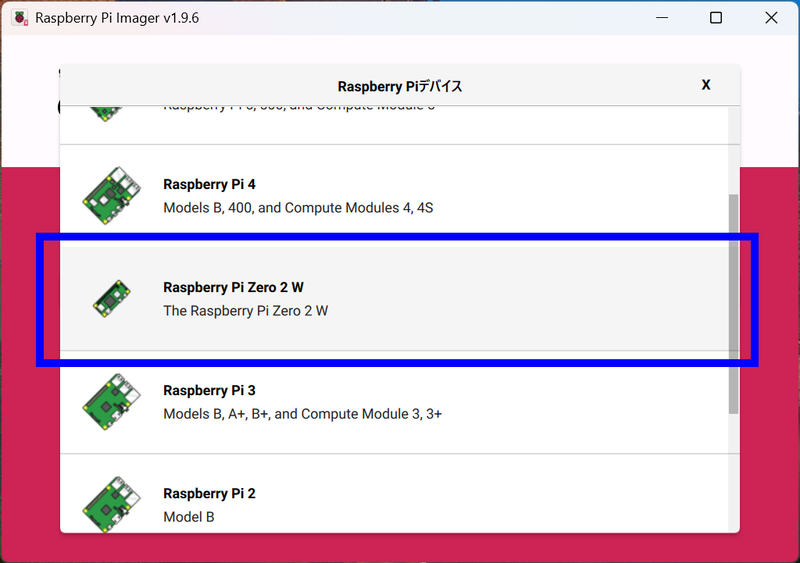This screenshot has height=563, width=800.
Task: Click the Raspberry Pi Imager logo in the title bar
Action: click(x=20, y=18)
